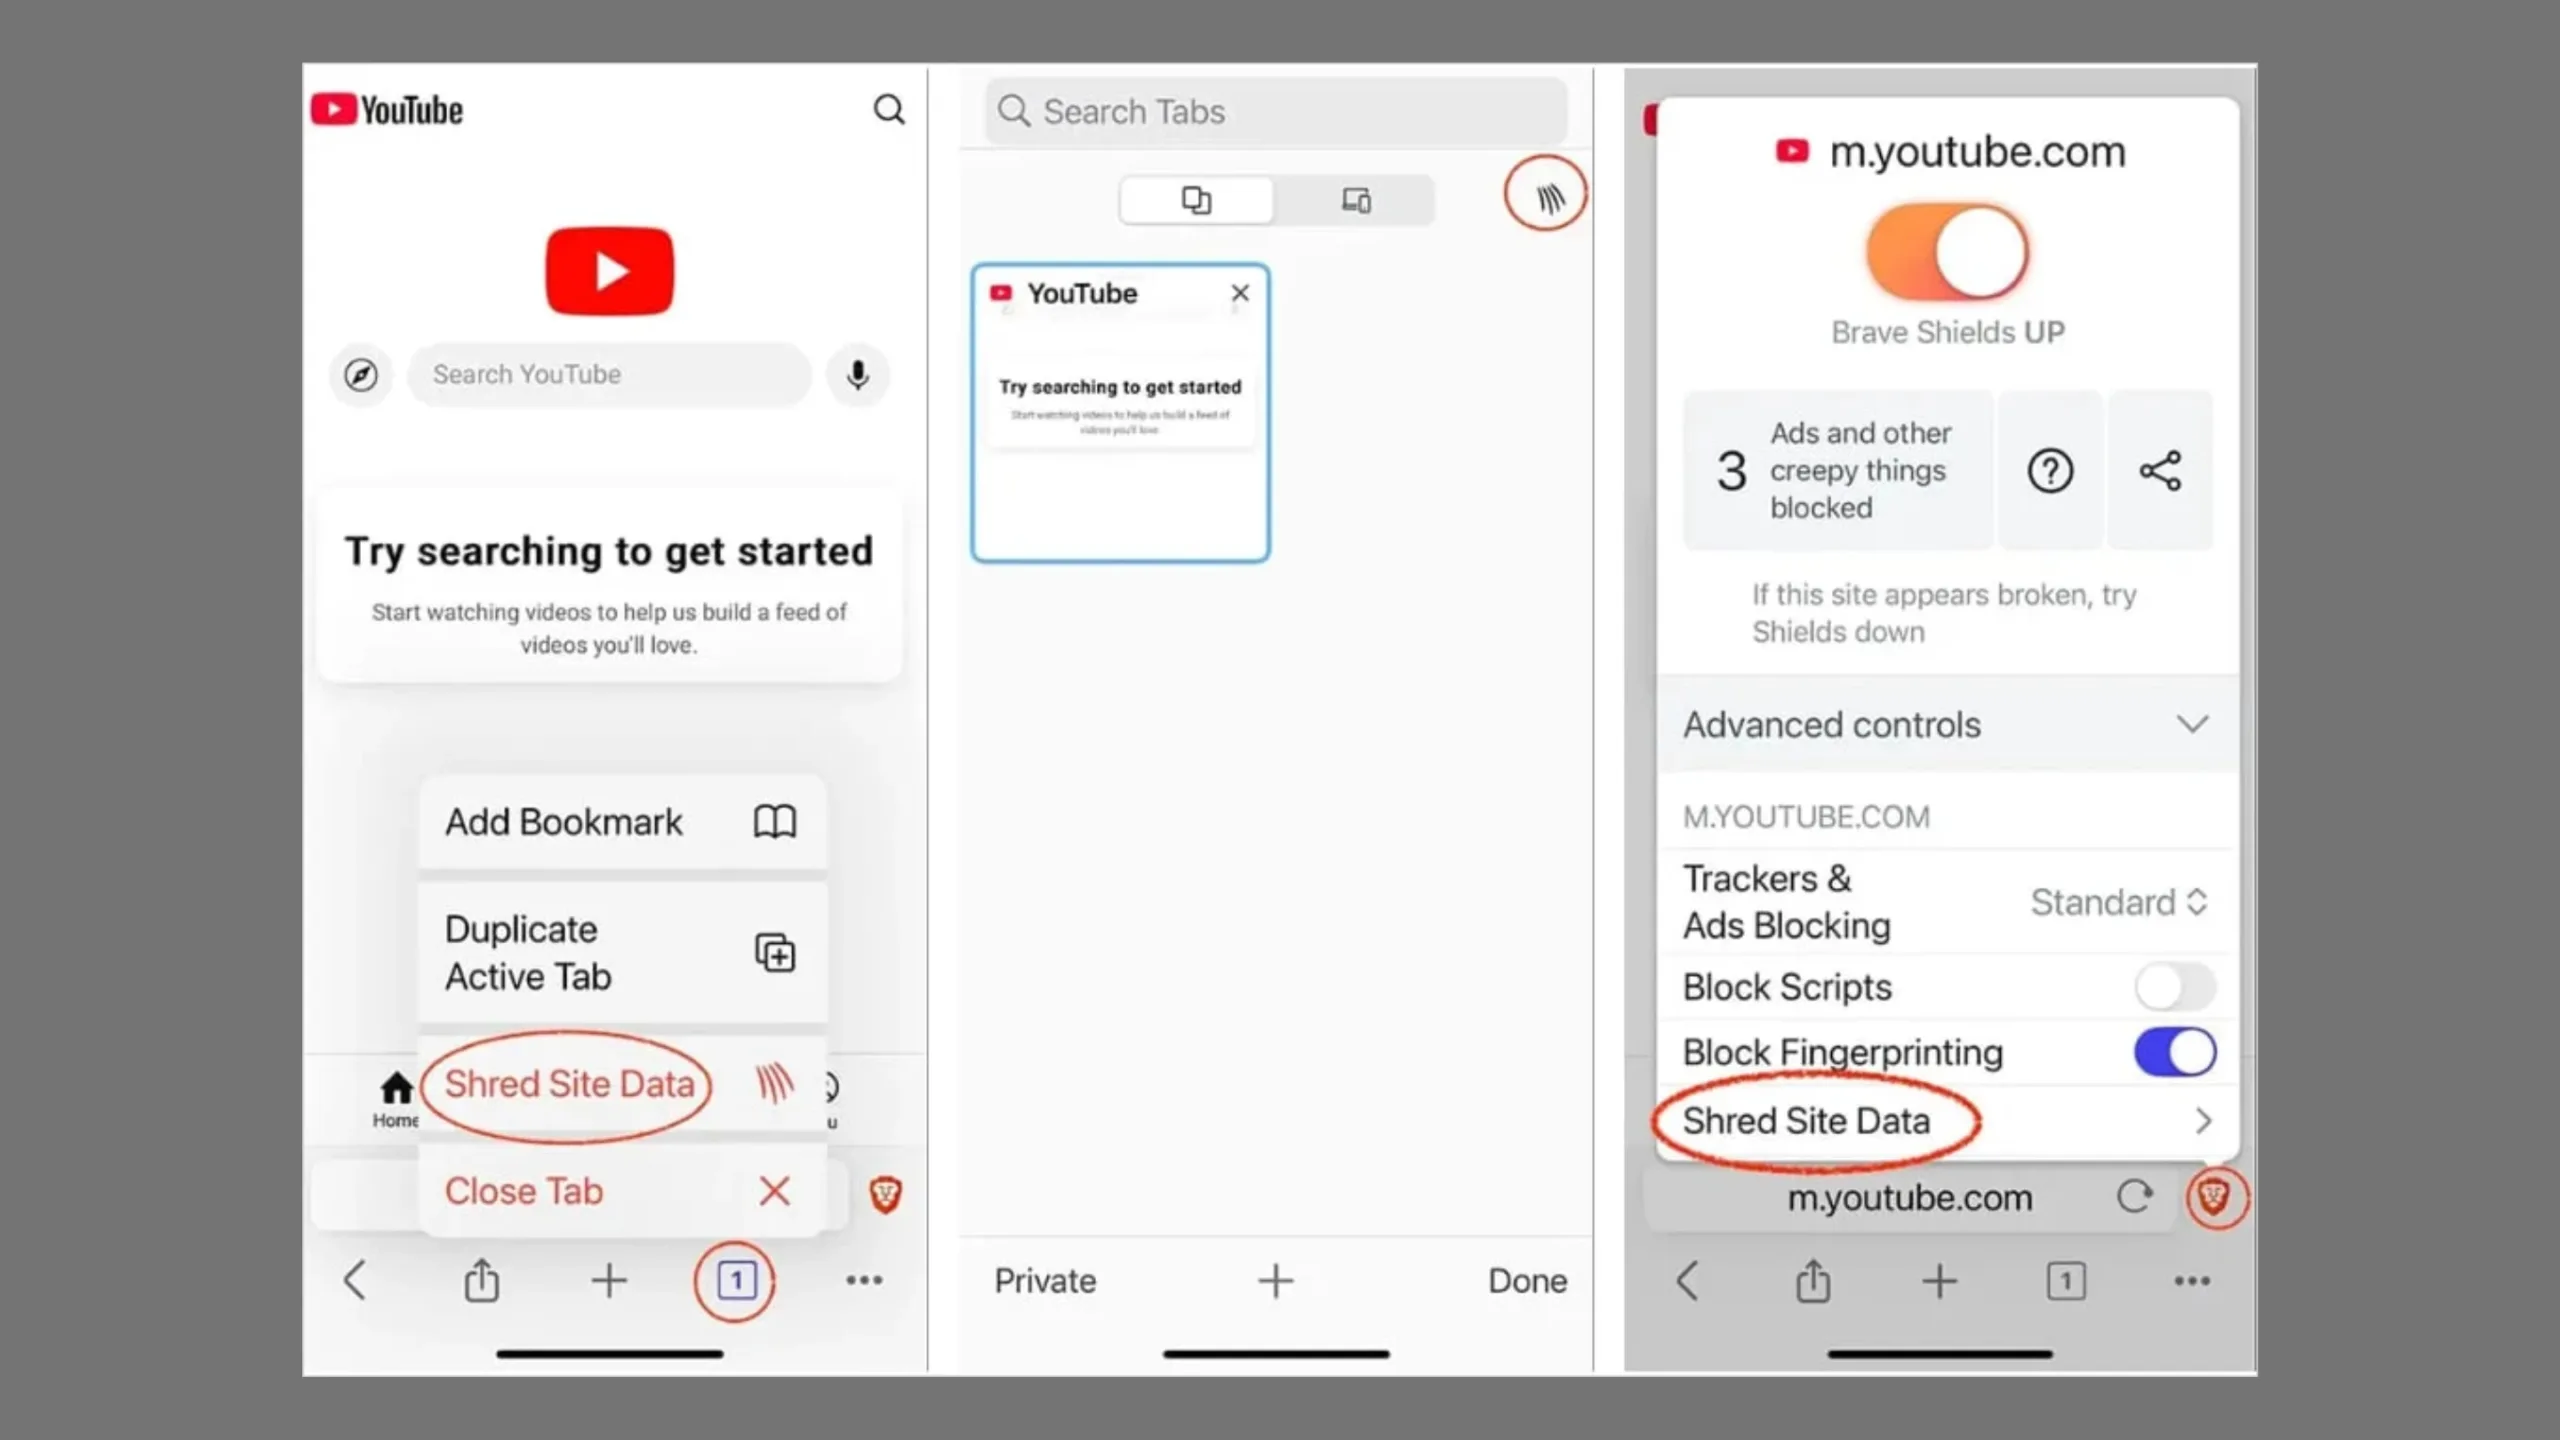Screen dimensions: 2560x1440
Task: Tap m.youtube.com title in shields panel
Action: pos(1977,152)
